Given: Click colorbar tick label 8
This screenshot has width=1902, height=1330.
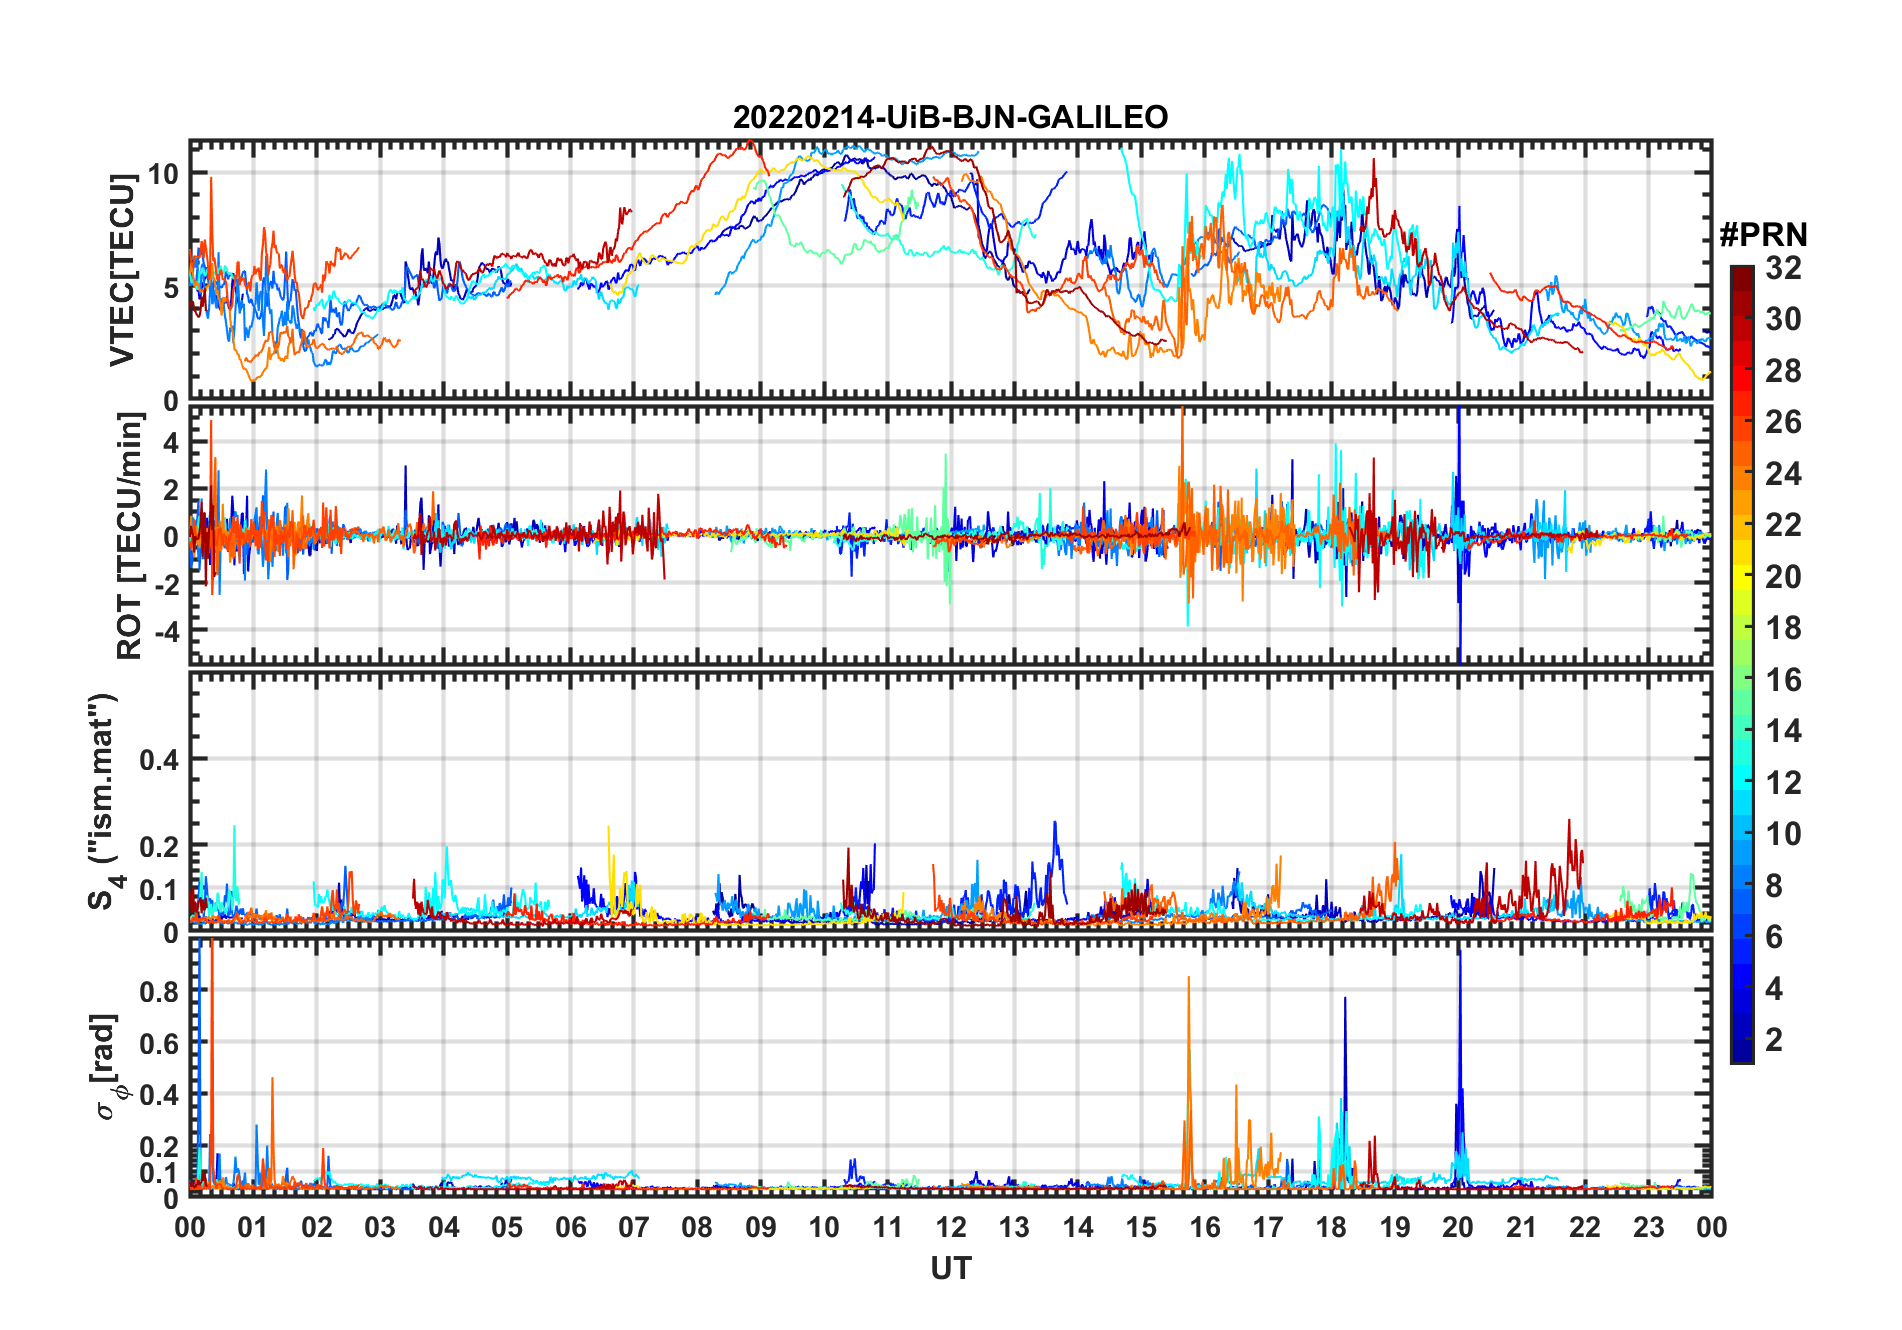Looking at the screenshot, I should pos(1774,886).
